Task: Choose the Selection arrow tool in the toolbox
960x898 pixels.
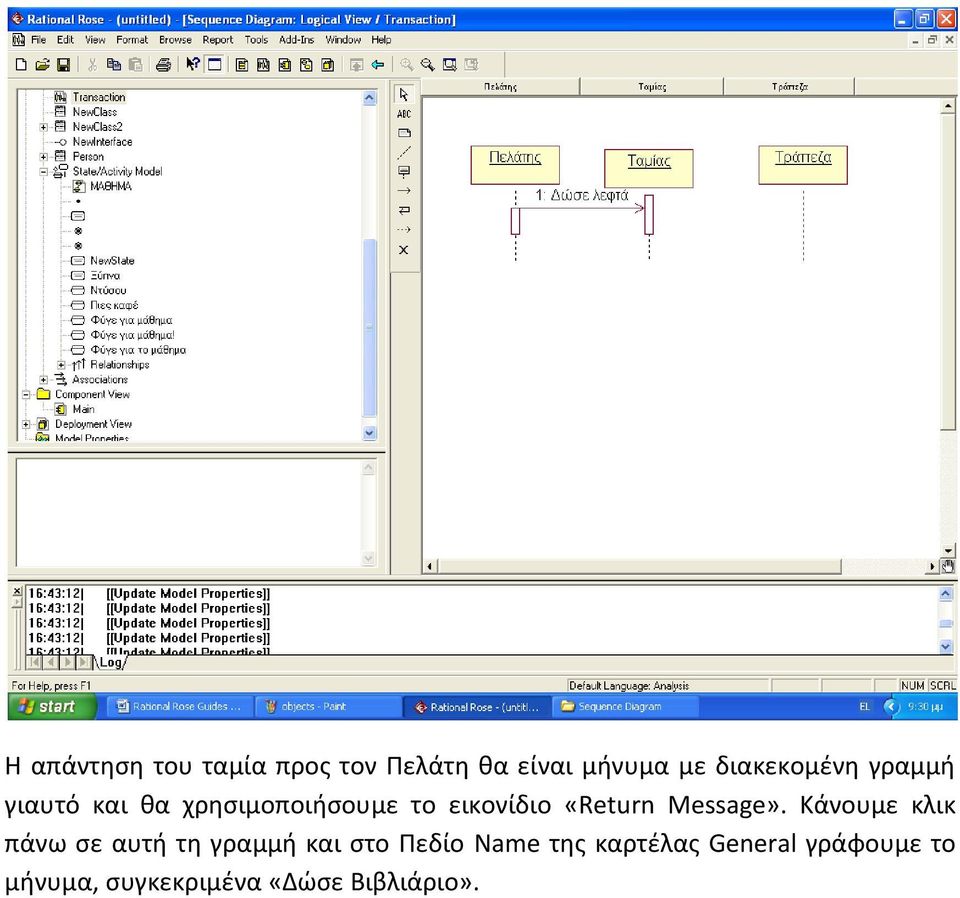Action: point(403,95)
